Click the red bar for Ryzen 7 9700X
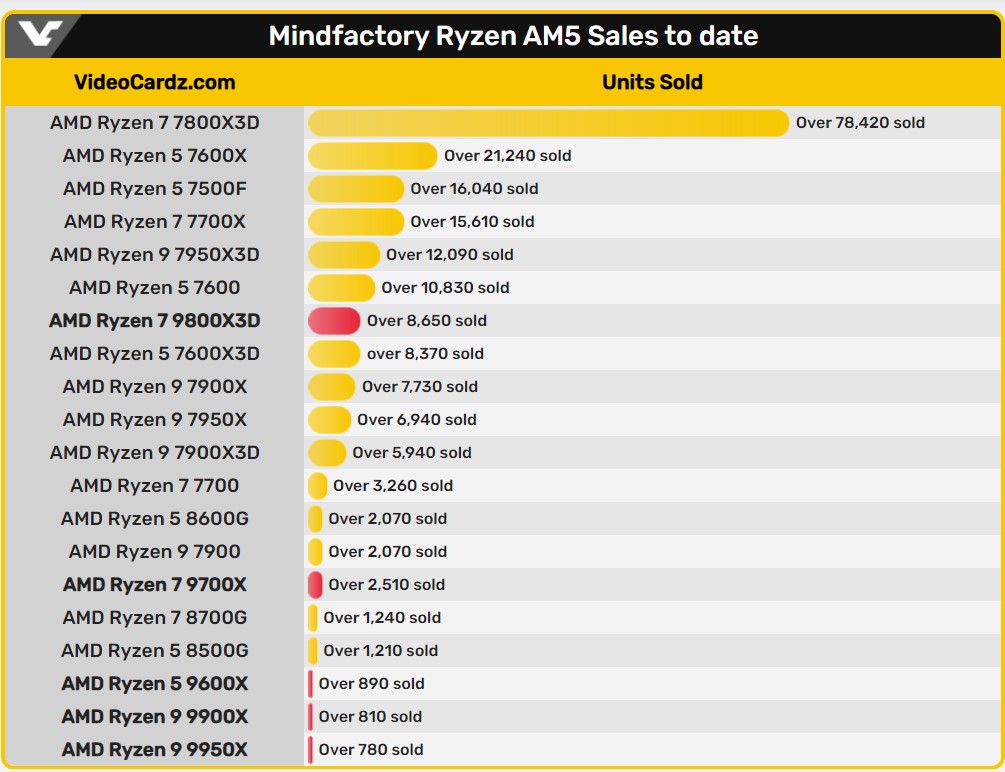 315,585
